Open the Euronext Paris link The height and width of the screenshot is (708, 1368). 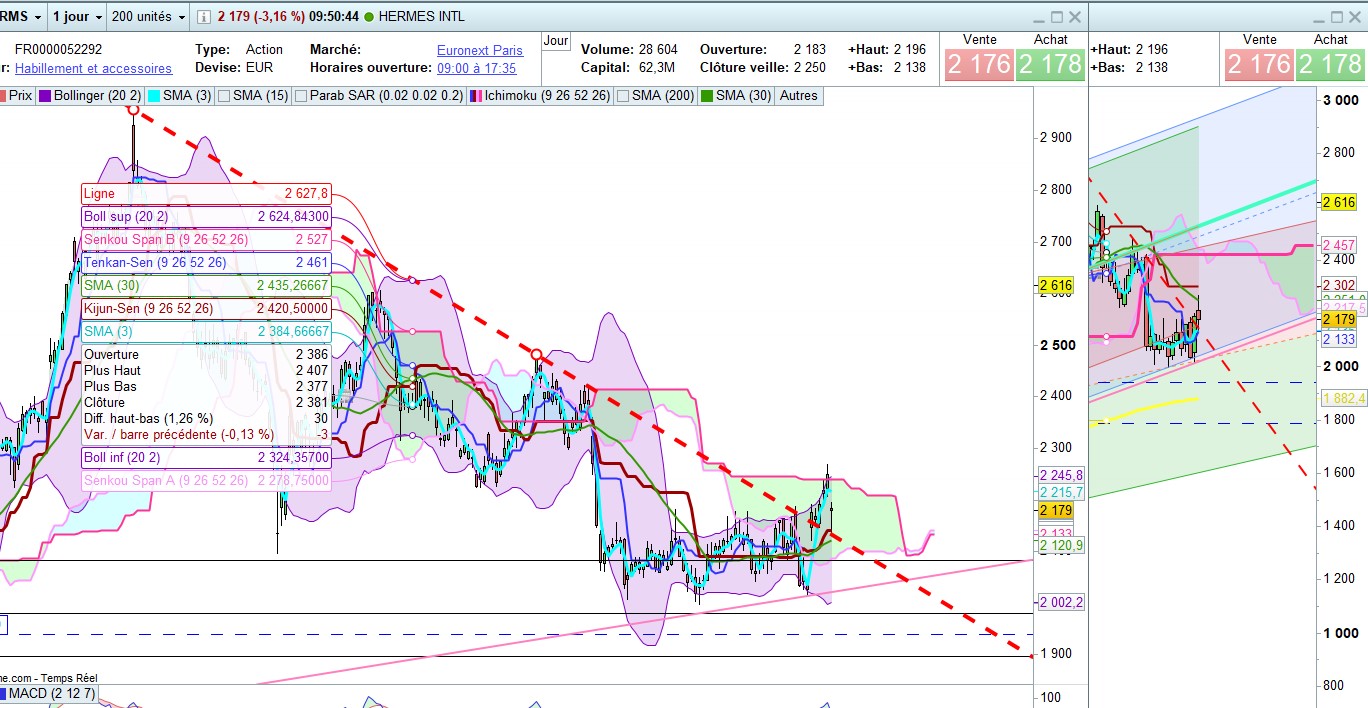point(479,50)
